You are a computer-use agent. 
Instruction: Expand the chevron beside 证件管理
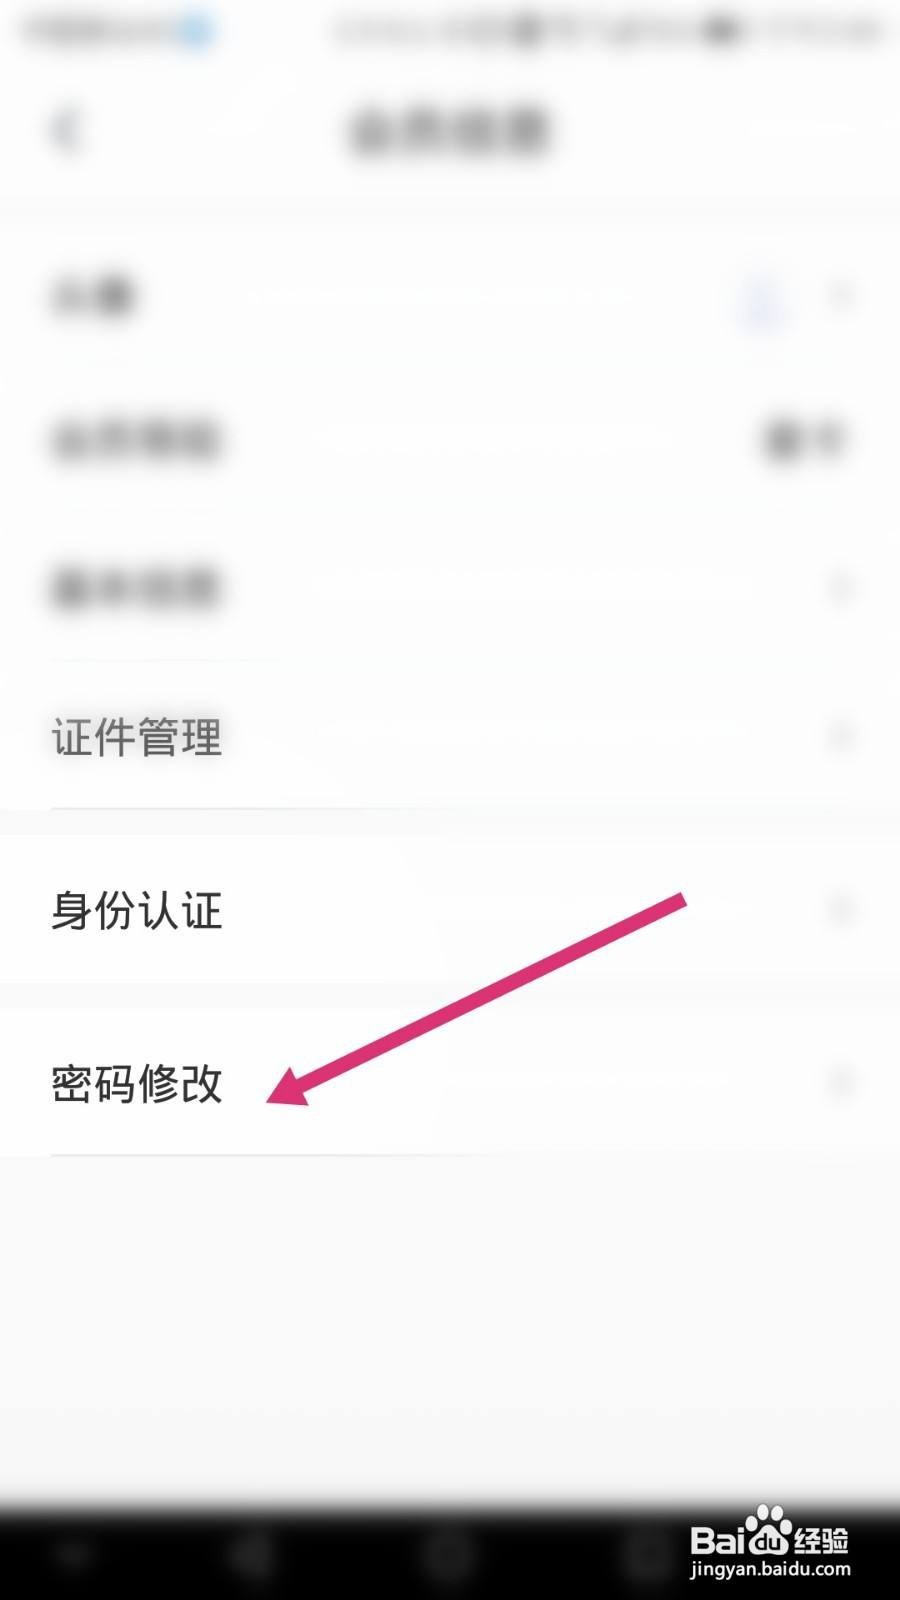pyautogui.click(x=842, y=737)
